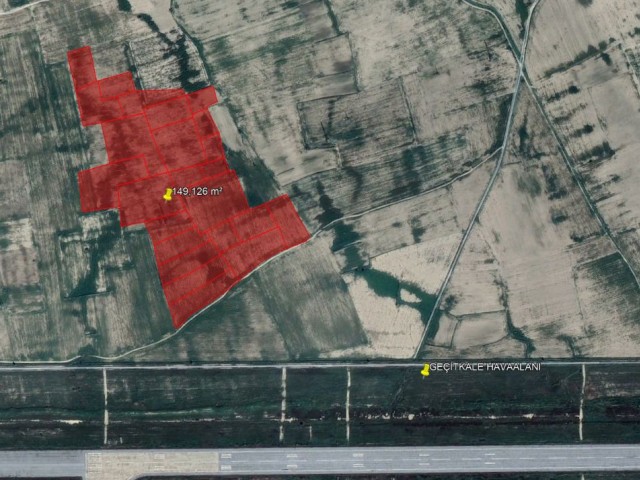The height and width of the screenshot is (480, 640).
Task: Click where the diagonal road meets the airport perimeter road
Action: (416, 357)
